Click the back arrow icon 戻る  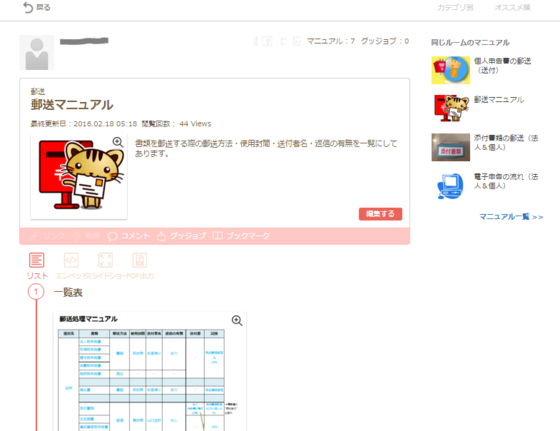[x=28, y=7]
